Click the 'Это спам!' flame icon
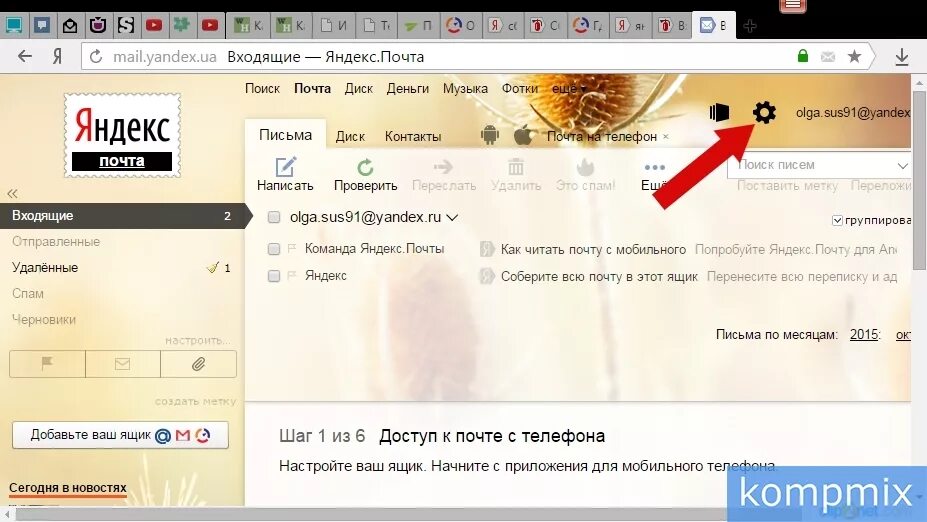 pos(585,167)
